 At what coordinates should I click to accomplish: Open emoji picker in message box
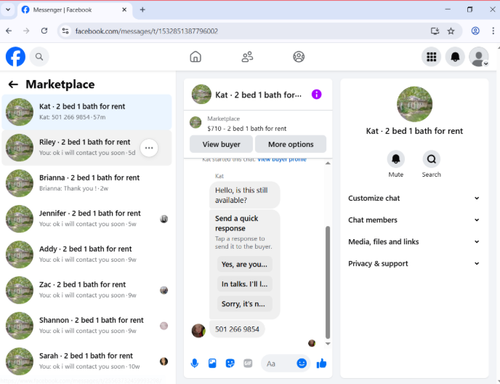pyautogui.click(x=302, y=363)
